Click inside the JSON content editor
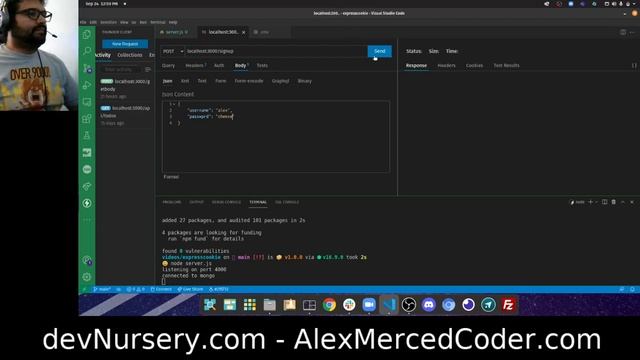 (x=276, y=136)
